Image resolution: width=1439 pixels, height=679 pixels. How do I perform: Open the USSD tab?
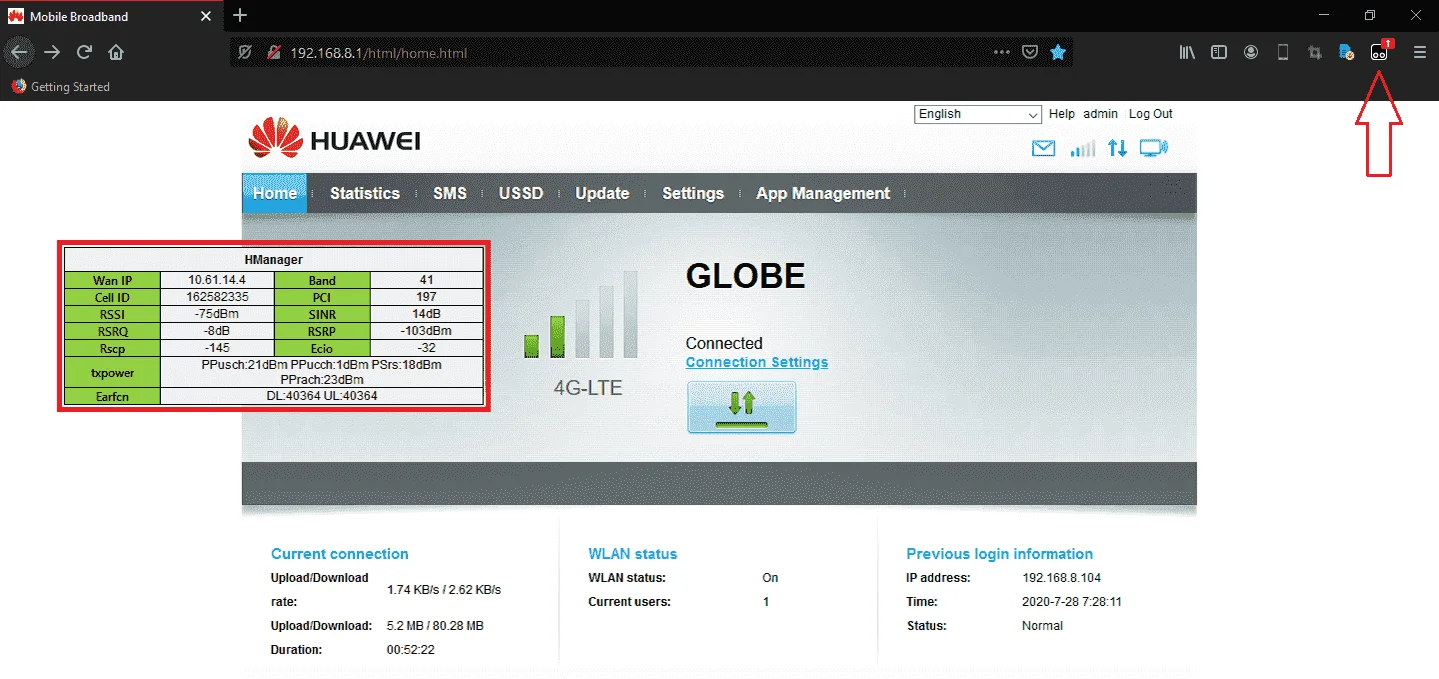coord(521,193)
